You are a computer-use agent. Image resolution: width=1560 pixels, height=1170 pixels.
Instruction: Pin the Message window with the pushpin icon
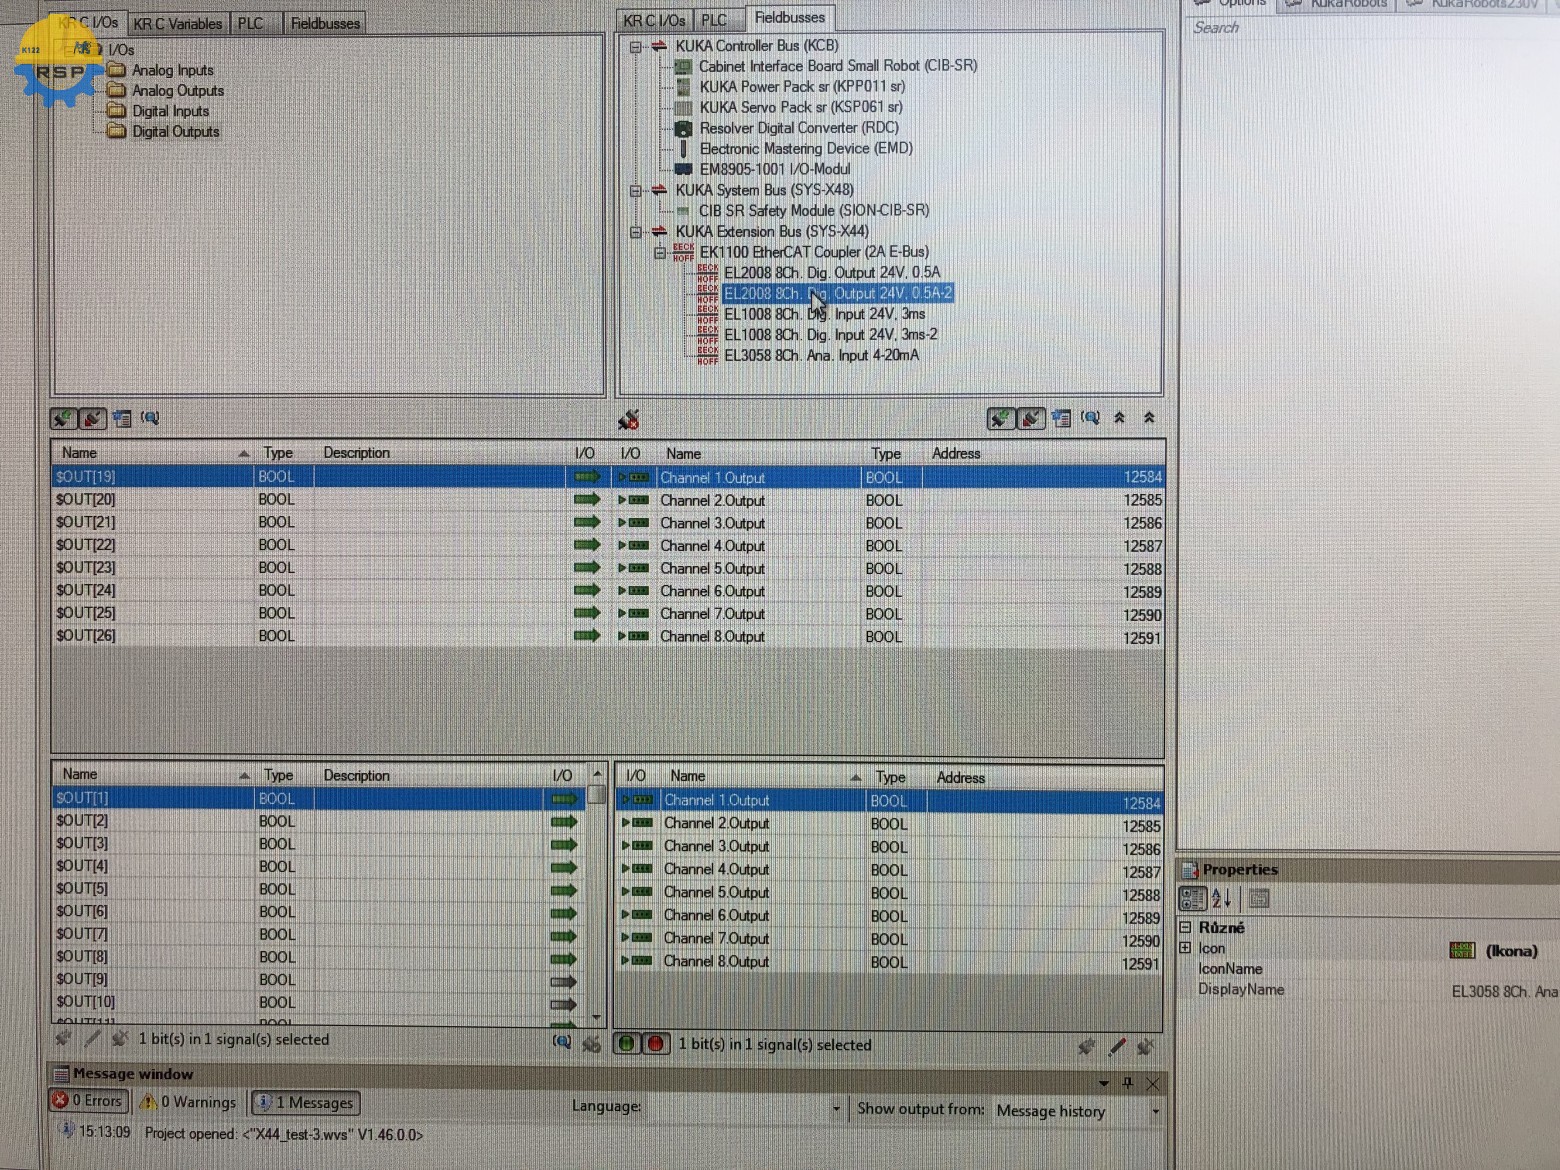1128,1083
